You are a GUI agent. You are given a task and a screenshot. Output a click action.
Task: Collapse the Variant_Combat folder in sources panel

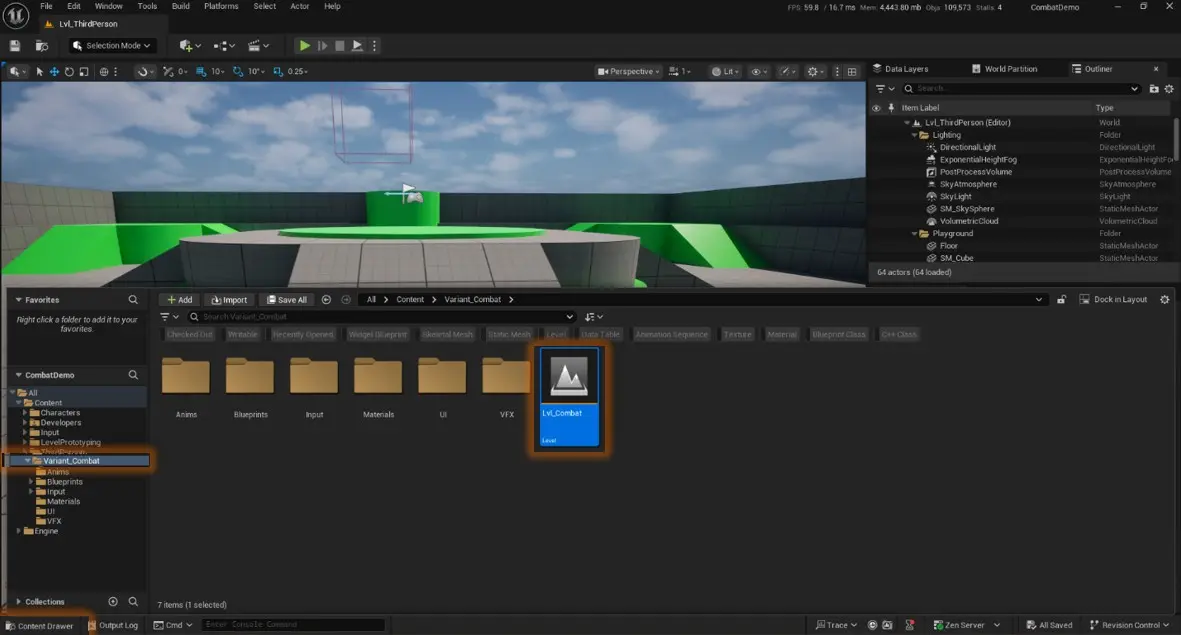tap(27, 460)
